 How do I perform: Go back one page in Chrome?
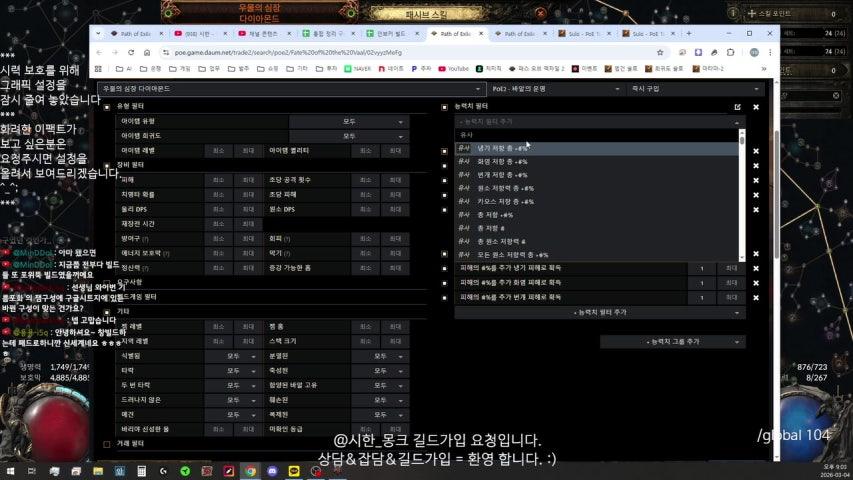pos(99,52)
